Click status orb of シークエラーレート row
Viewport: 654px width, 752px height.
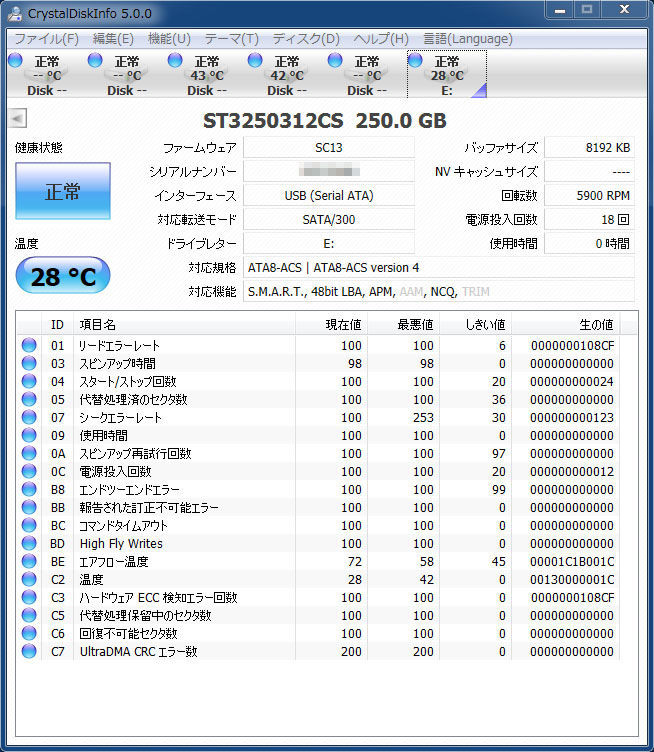pyautogui.click(x=29, y=417)
